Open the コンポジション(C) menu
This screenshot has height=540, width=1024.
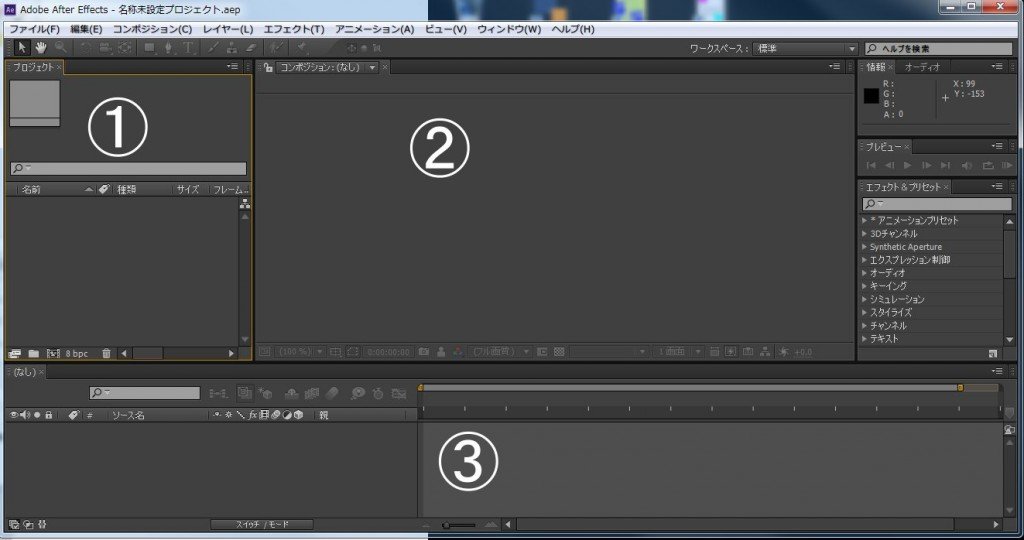pyautogui.click(x=152, y=29)
